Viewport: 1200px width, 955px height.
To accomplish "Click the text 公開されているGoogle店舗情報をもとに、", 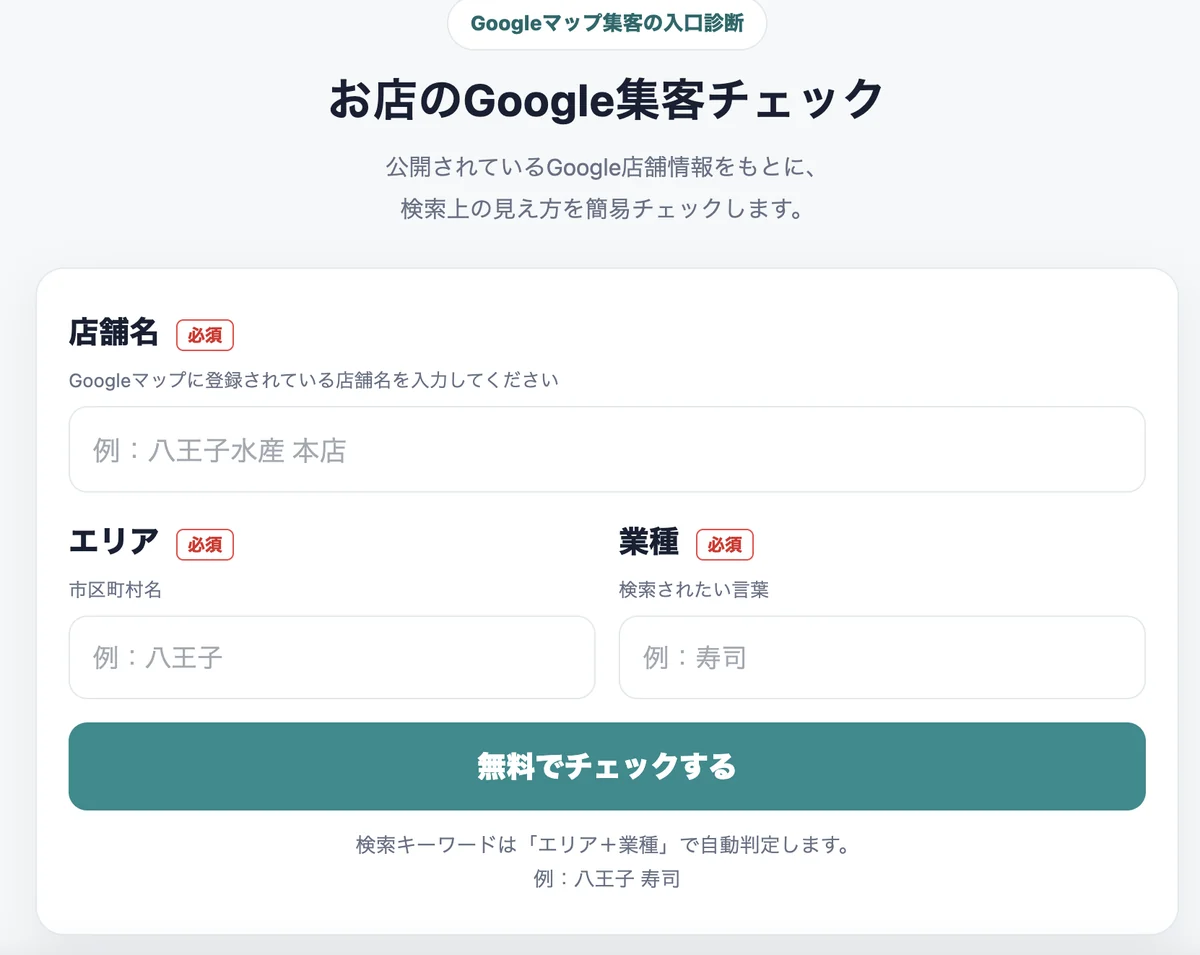I will pos(603,166).
